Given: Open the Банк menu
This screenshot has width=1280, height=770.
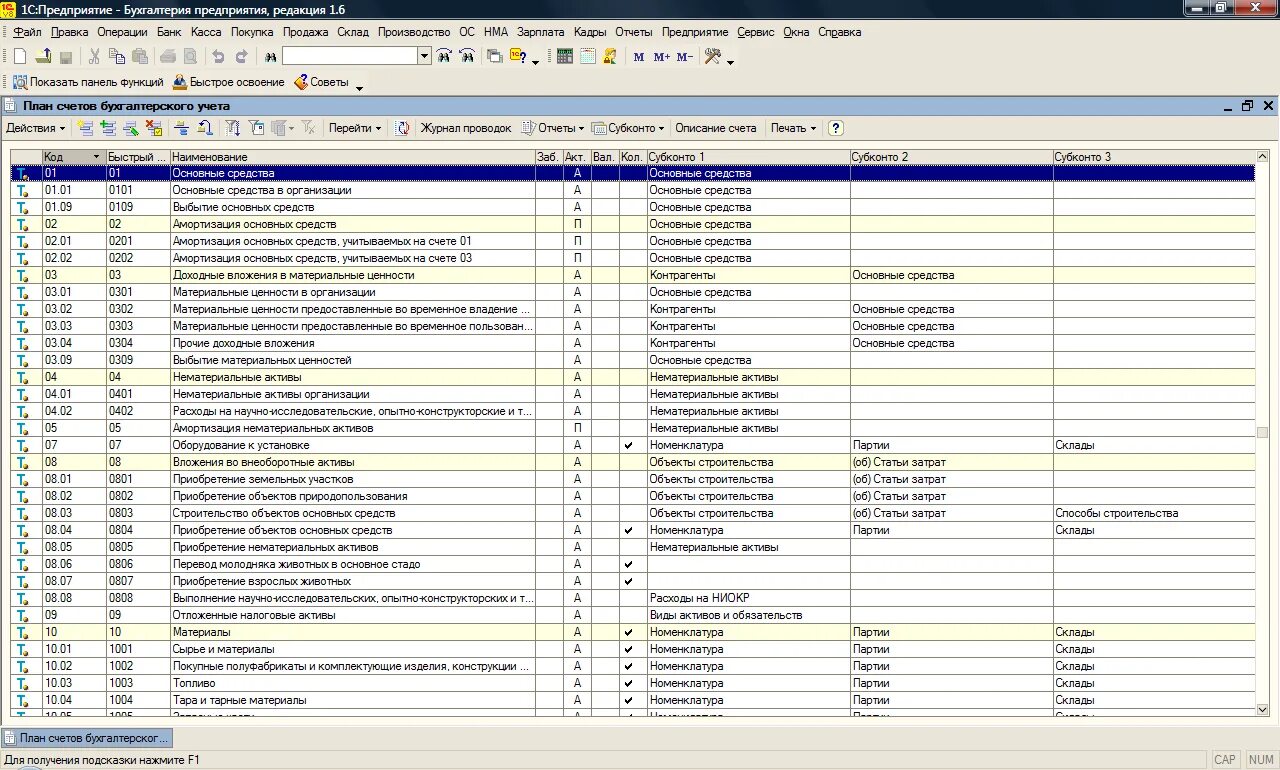Looking at the screenshot, I should tap(170, 32).
